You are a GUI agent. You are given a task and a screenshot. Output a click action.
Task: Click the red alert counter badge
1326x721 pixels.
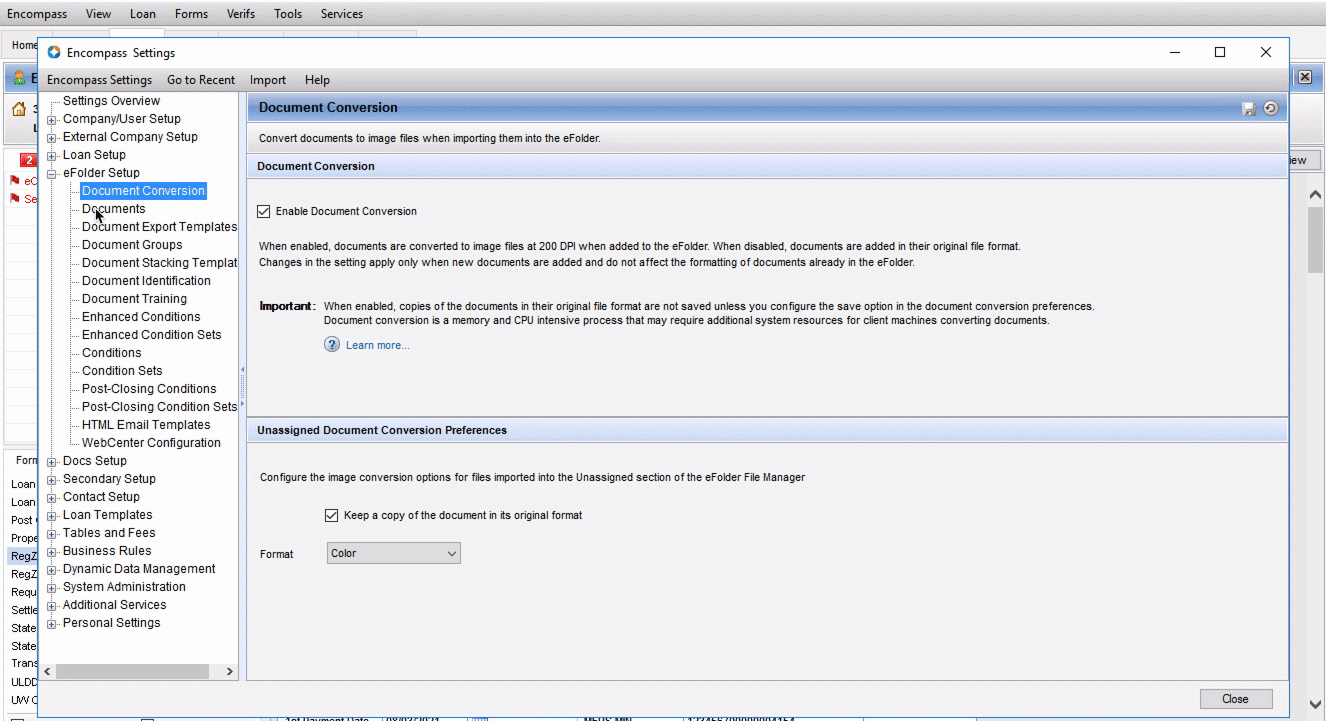click(28, 160)
